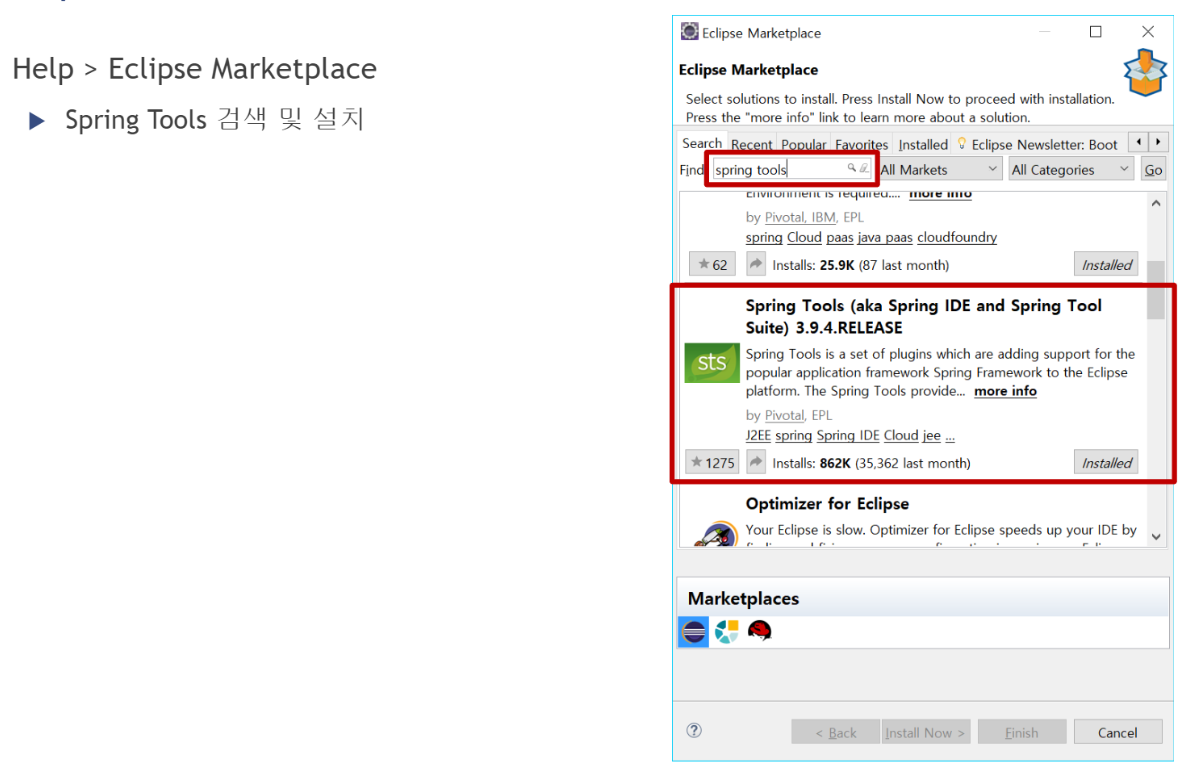Click Pivotal link beside IBM
This screenshot has width=1186, height=769.
click(784, 217)
